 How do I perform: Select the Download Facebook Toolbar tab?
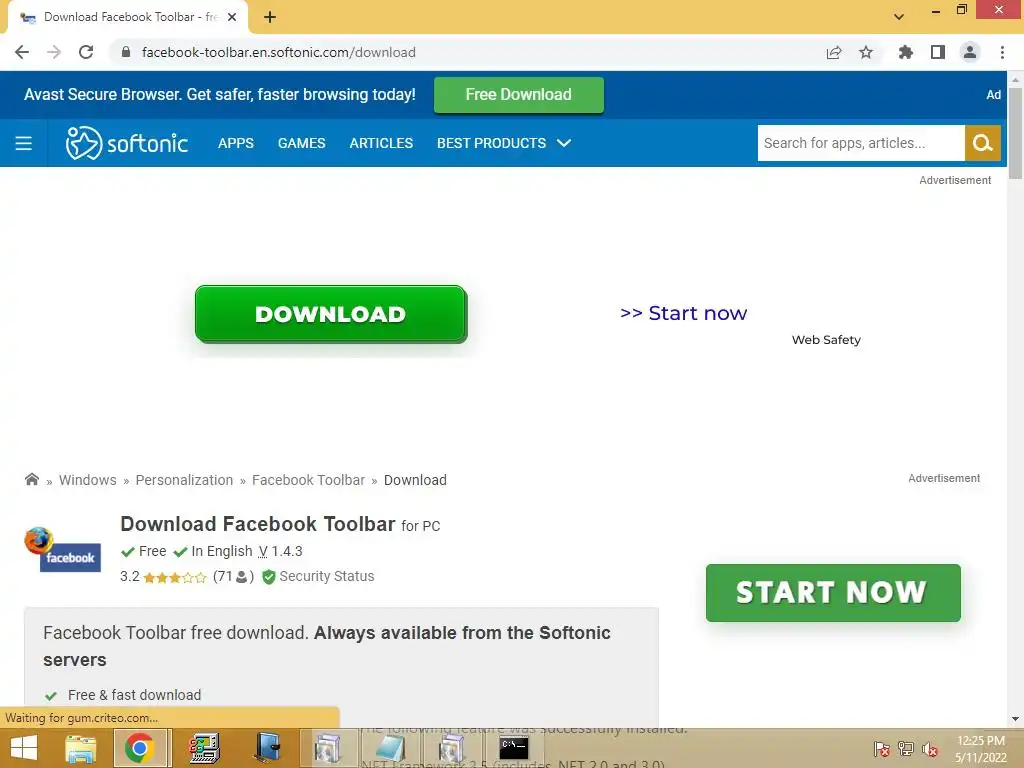[x=129, y=17]
